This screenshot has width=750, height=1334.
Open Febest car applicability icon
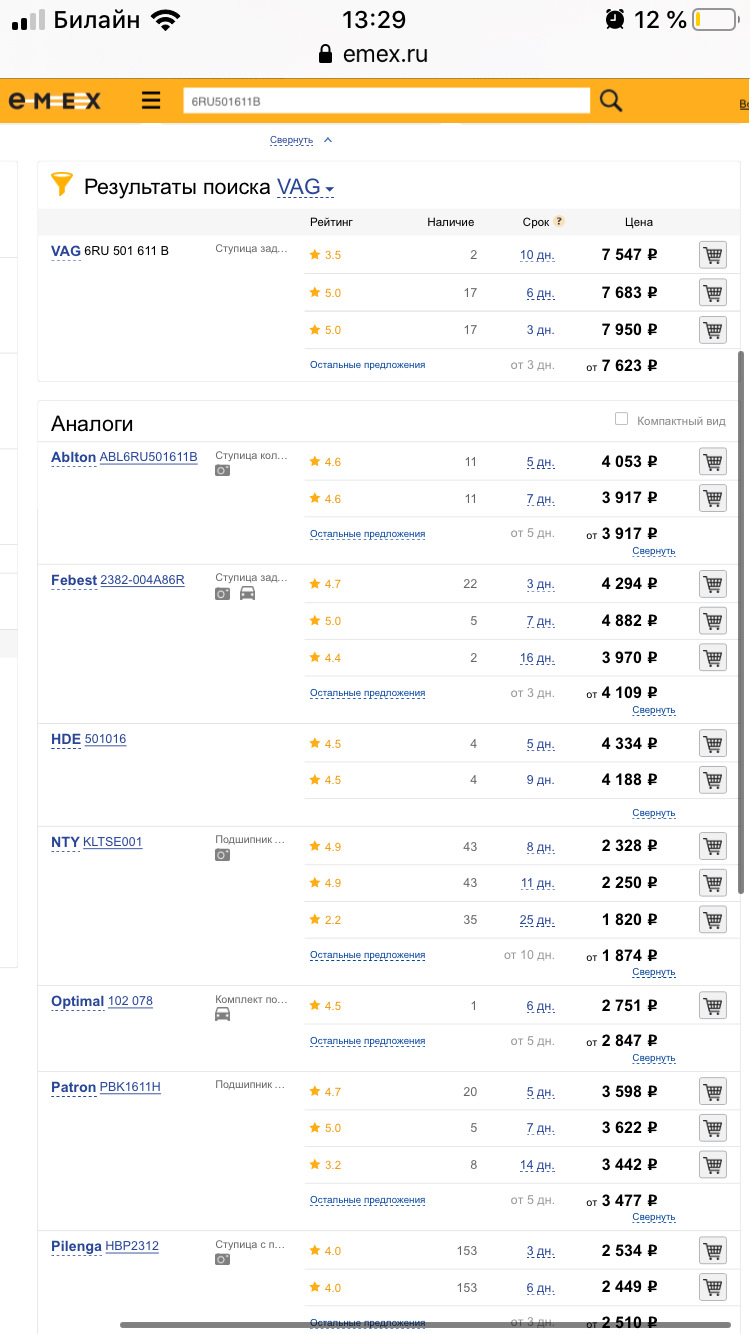pyautogui.click(x=247, y=593)
